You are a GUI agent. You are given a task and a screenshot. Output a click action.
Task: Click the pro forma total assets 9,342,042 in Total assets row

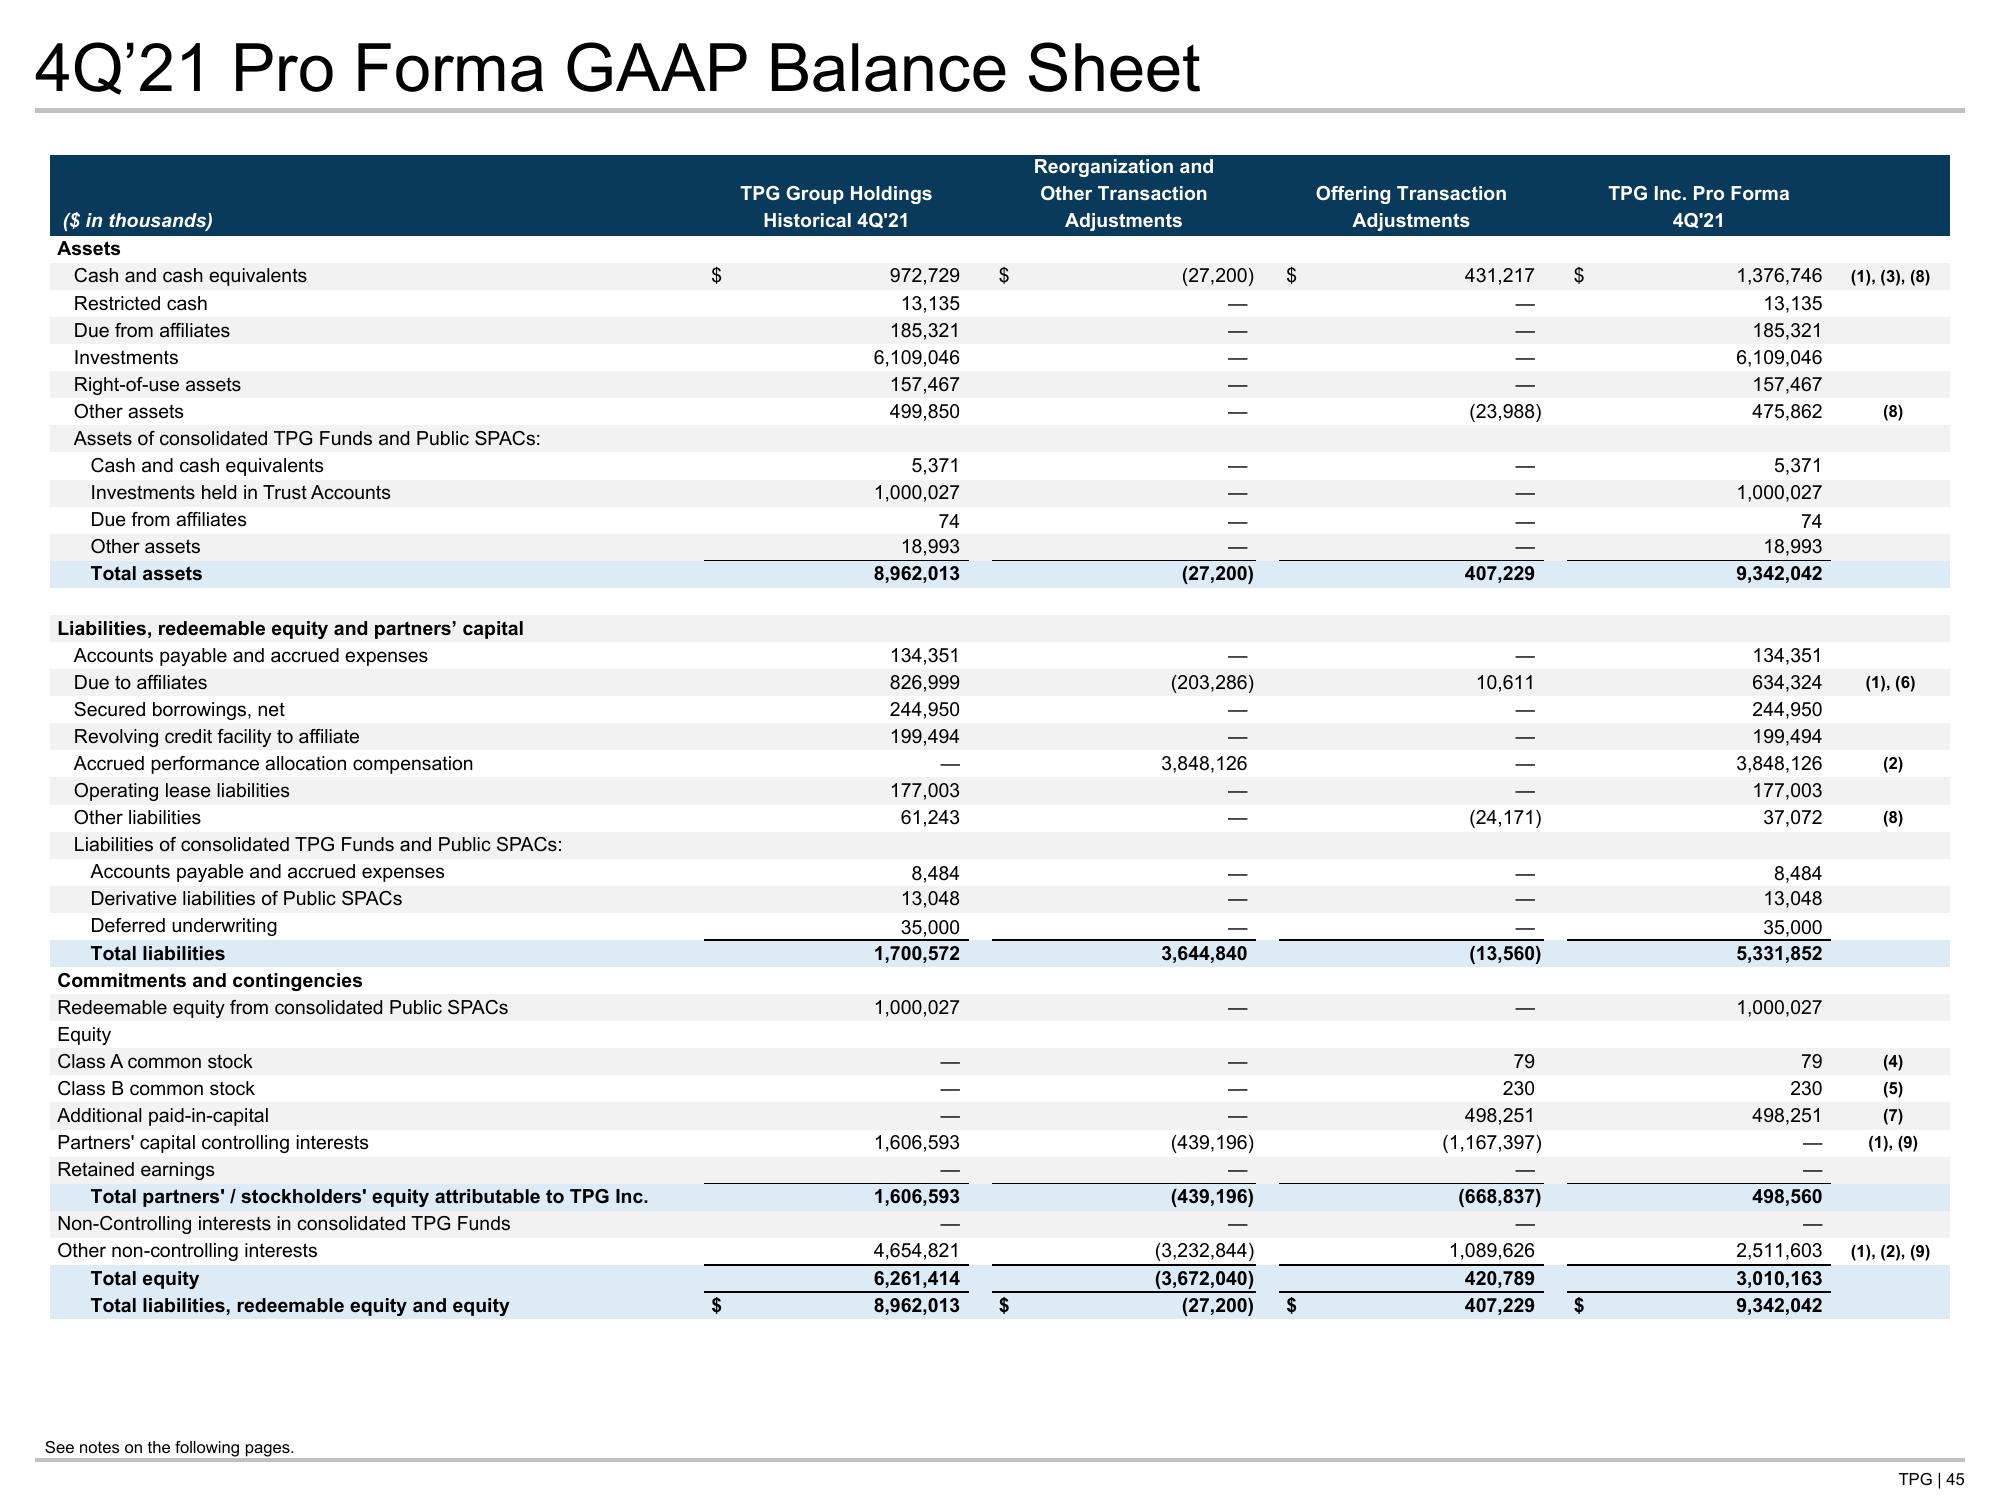pyautogui.click(x=1779, y=573)
